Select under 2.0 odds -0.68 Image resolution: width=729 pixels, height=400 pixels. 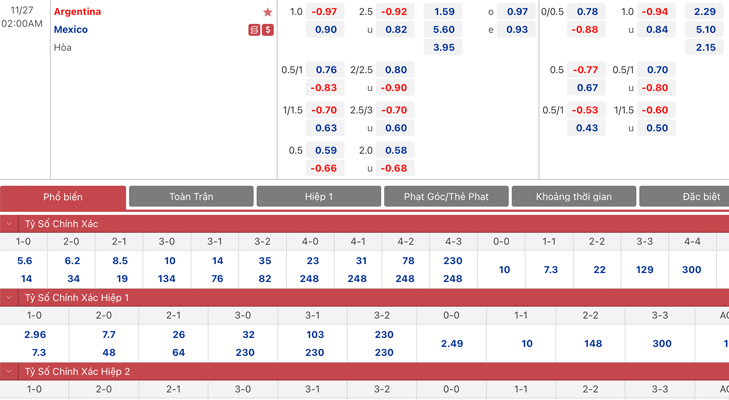395,168
